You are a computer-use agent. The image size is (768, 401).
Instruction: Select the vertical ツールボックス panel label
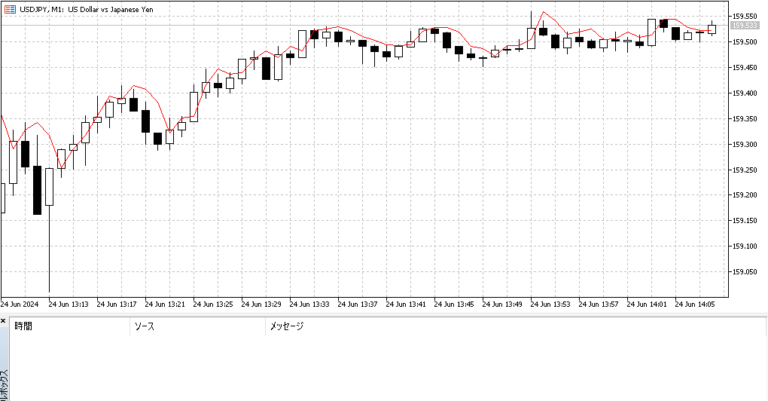pyautogui.click(x=4, y=382)
